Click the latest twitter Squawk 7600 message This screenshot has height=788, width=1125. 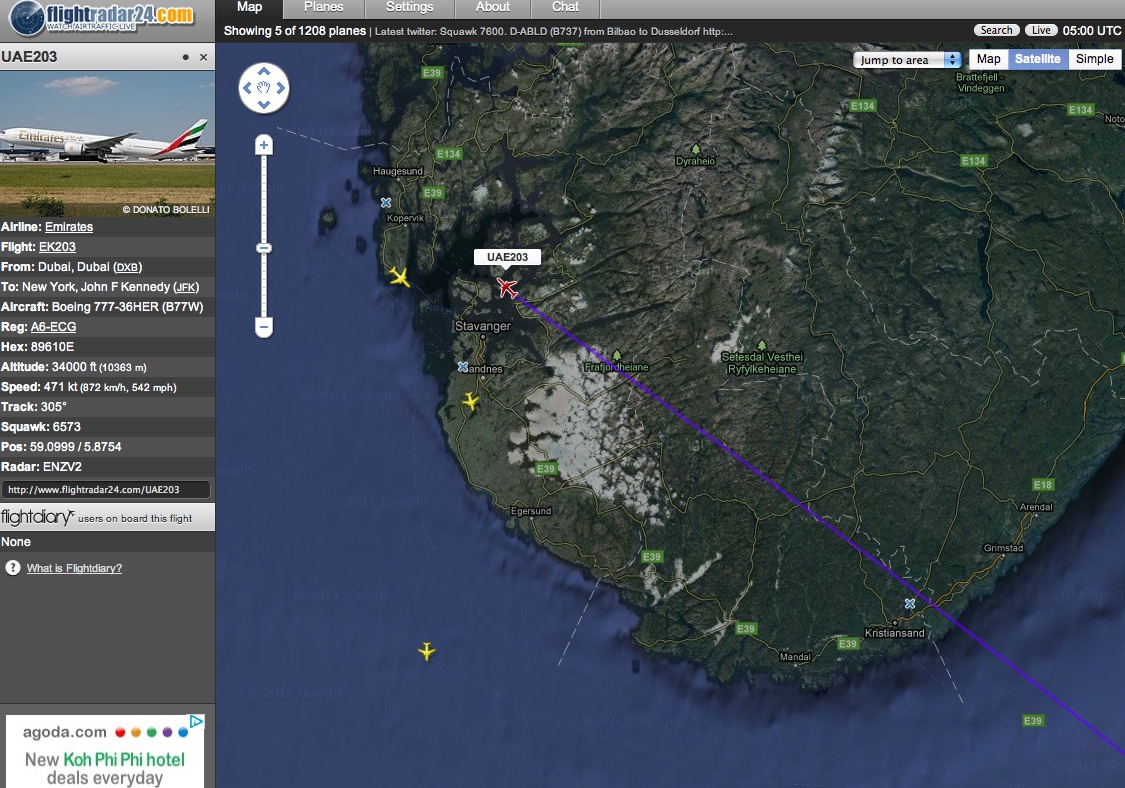pos(554,32)
